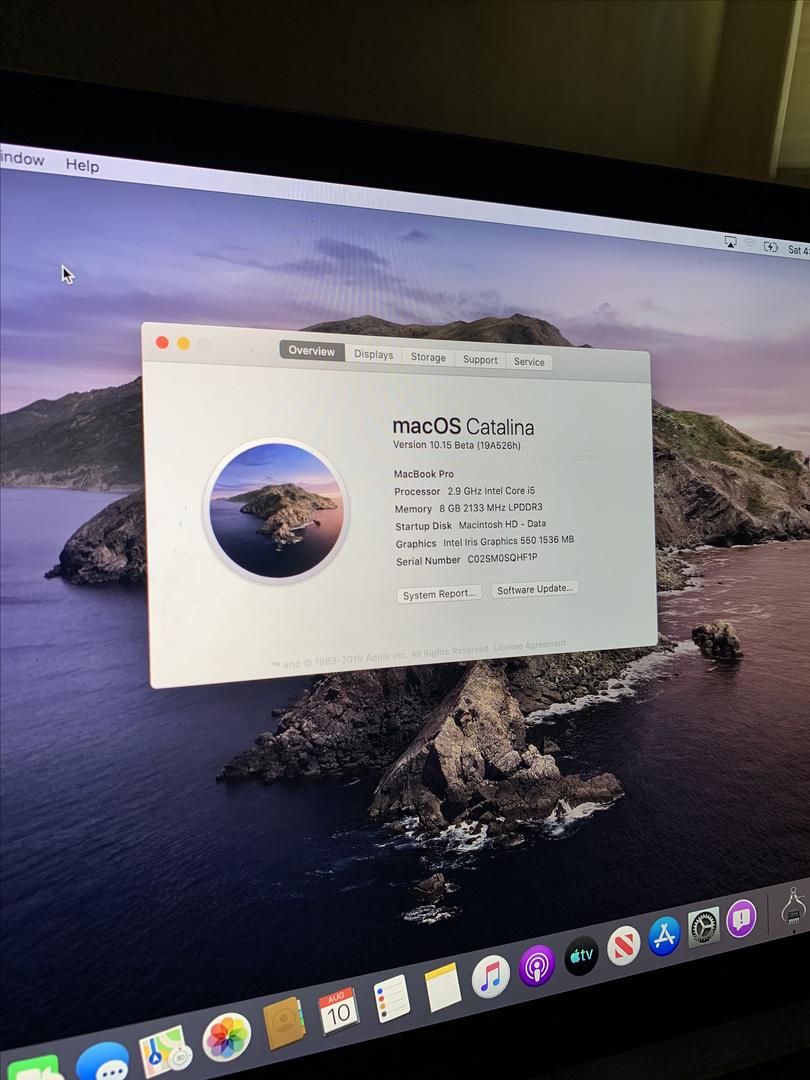This screenshot has height=1080, width=810.
Task: Open the News app in the Dock
Action: coord(623,945)
